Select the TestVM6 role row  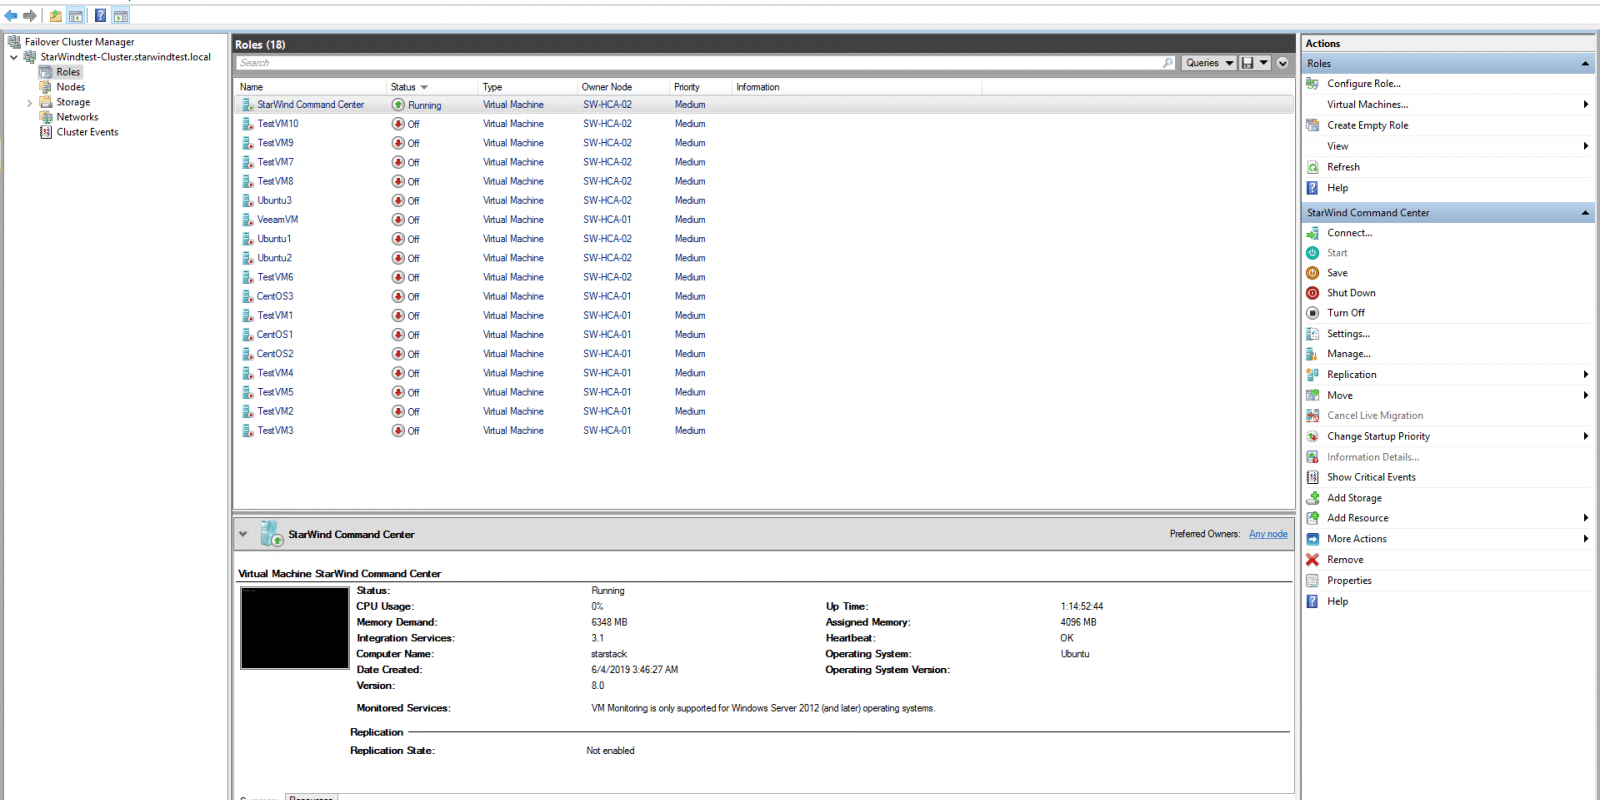click(x=764, y=278)
